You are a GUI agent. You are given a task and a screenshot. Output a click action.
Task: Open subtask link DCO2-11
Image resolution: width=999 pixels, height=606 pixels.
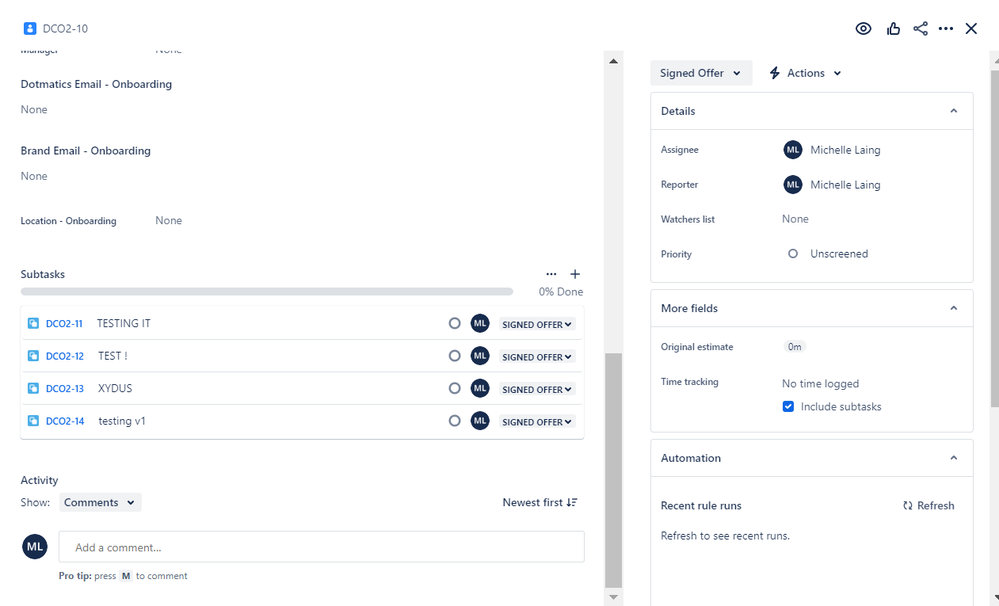[x=64, y=324]
